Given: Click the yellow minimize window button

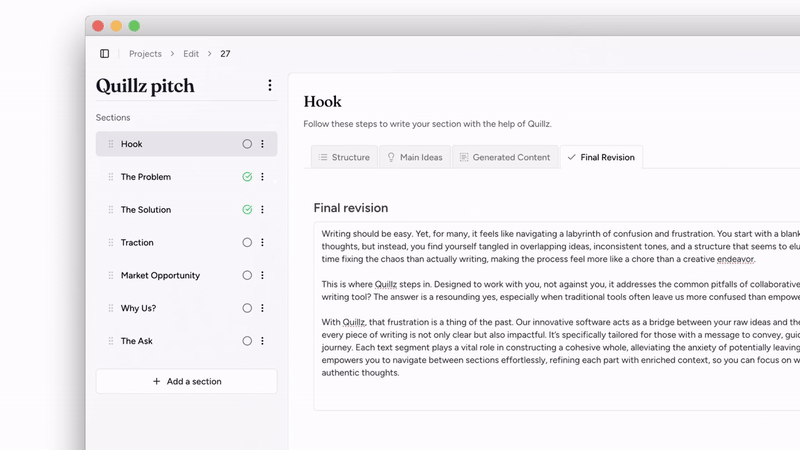Looking at the screenshot, I should [116, 26].
